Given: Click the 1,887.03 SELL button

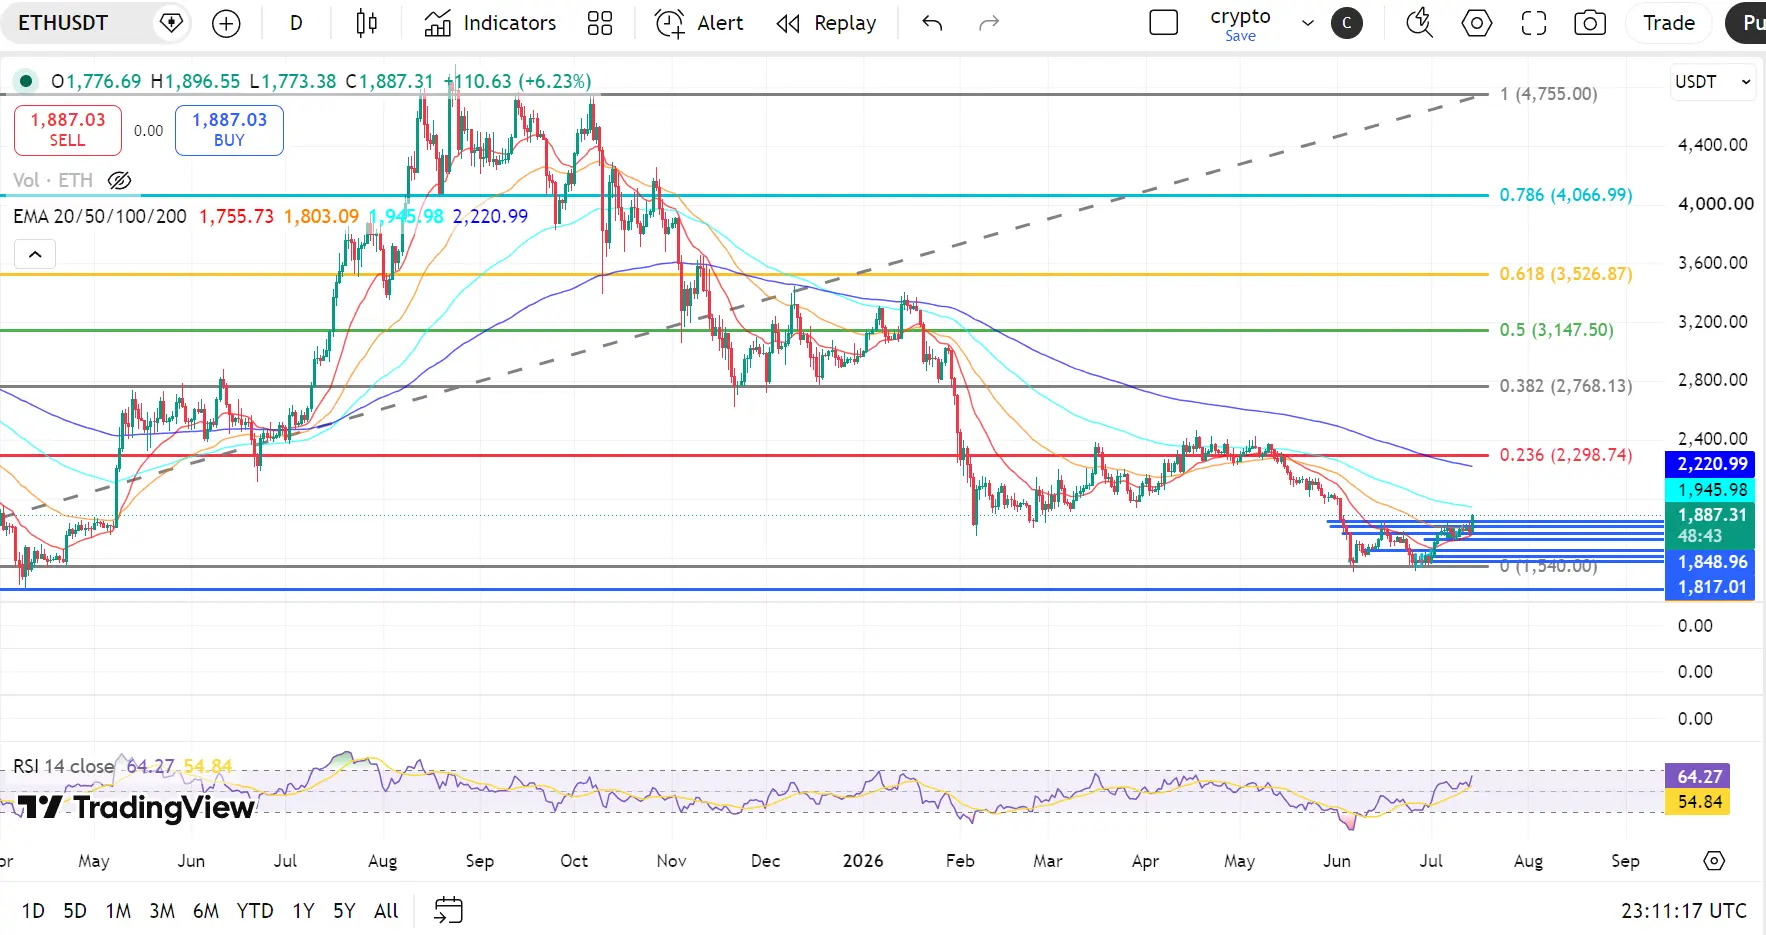Looking at the screenshot, I should tap(68, 130).
